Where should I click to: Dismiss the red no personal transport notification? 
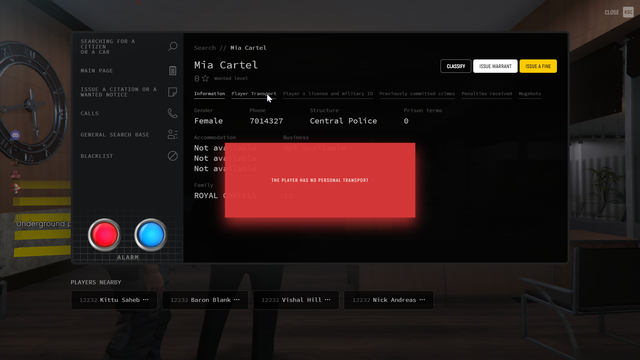(x=320, y=180)
